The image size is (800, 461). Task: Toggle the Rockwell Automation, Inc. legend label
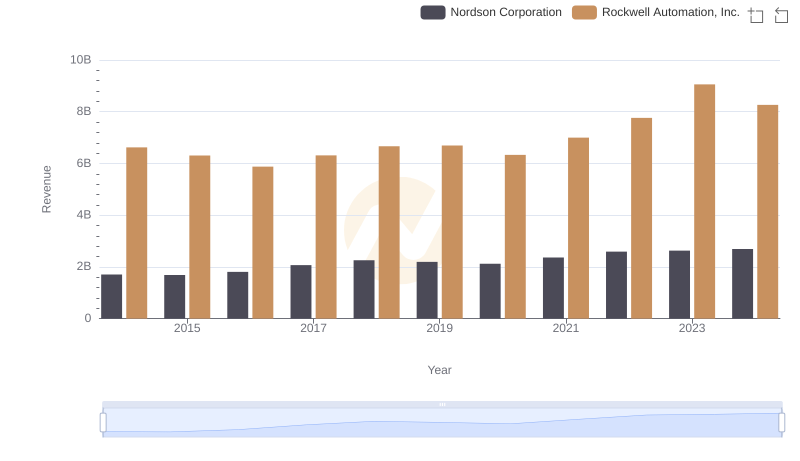coord(670,12)
